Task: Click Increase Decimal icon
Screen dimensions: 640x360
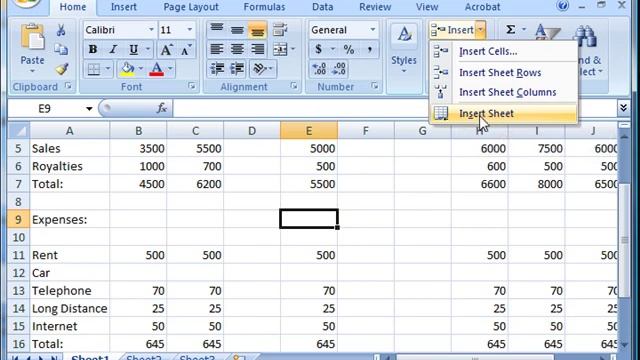Action: 319,69
